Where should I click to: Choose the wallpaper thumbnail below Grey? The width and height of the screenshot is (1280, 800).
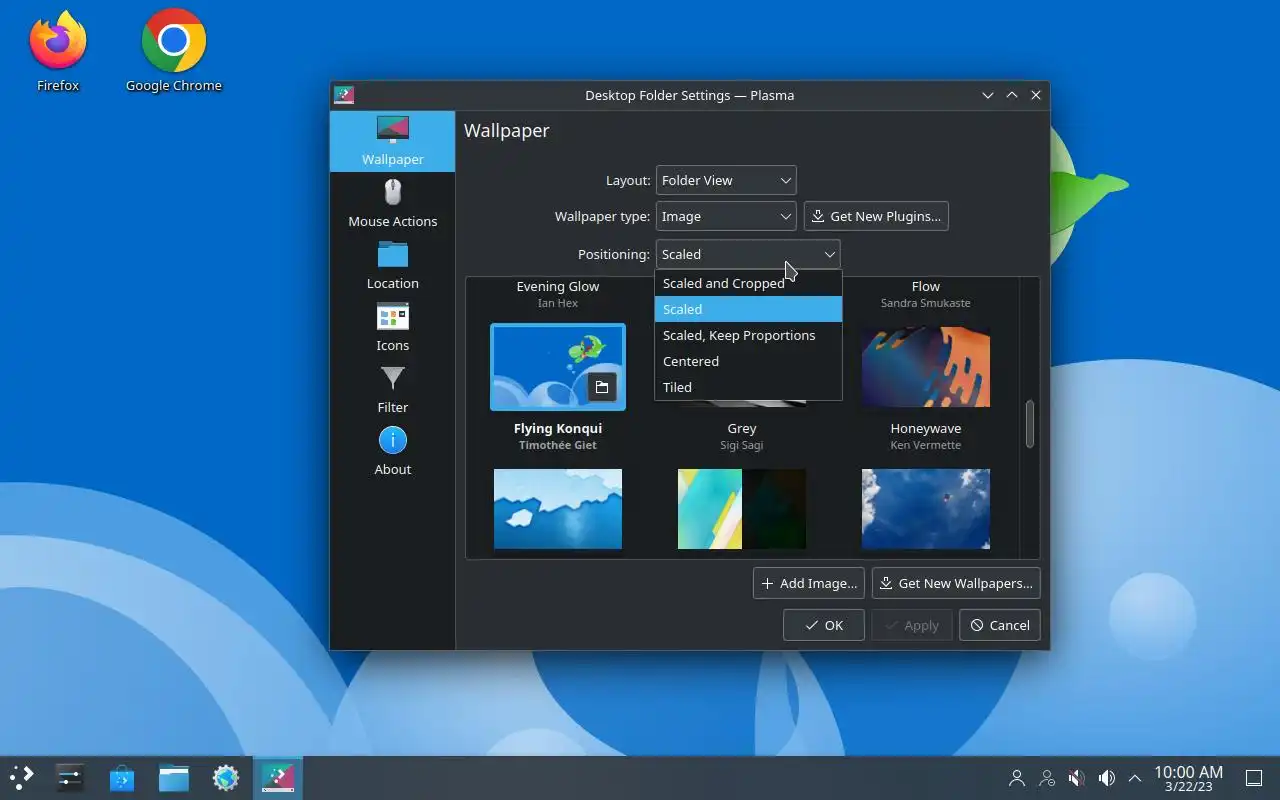742,509
